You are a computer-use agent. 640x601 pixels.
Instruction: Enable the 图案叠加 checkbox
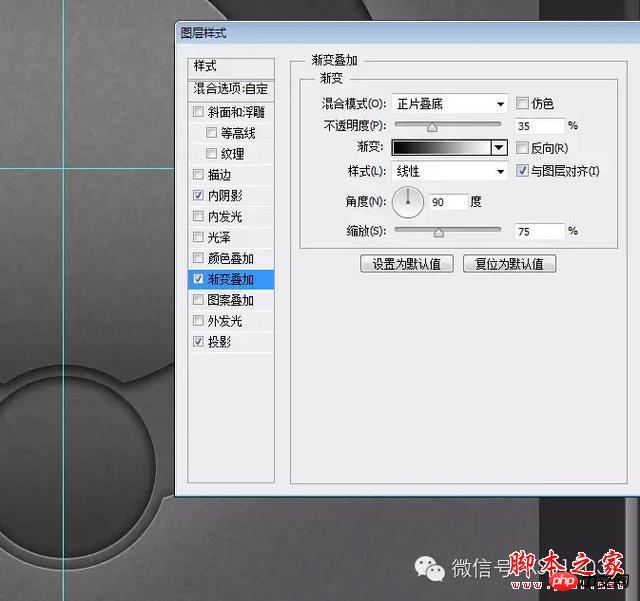(198, 300)
